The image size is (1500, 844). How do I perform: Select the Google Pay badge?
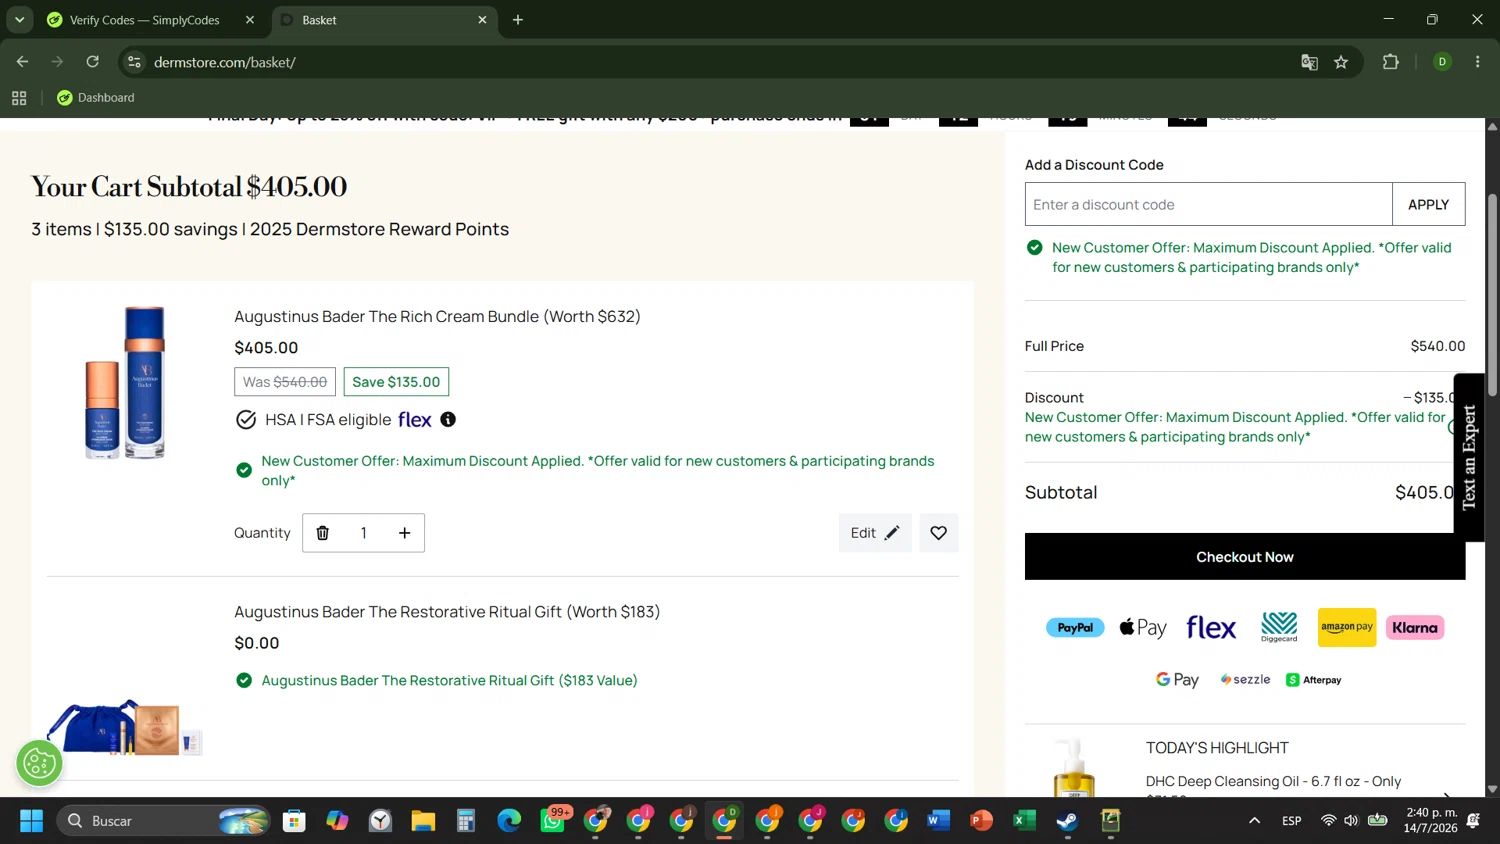1177,680
